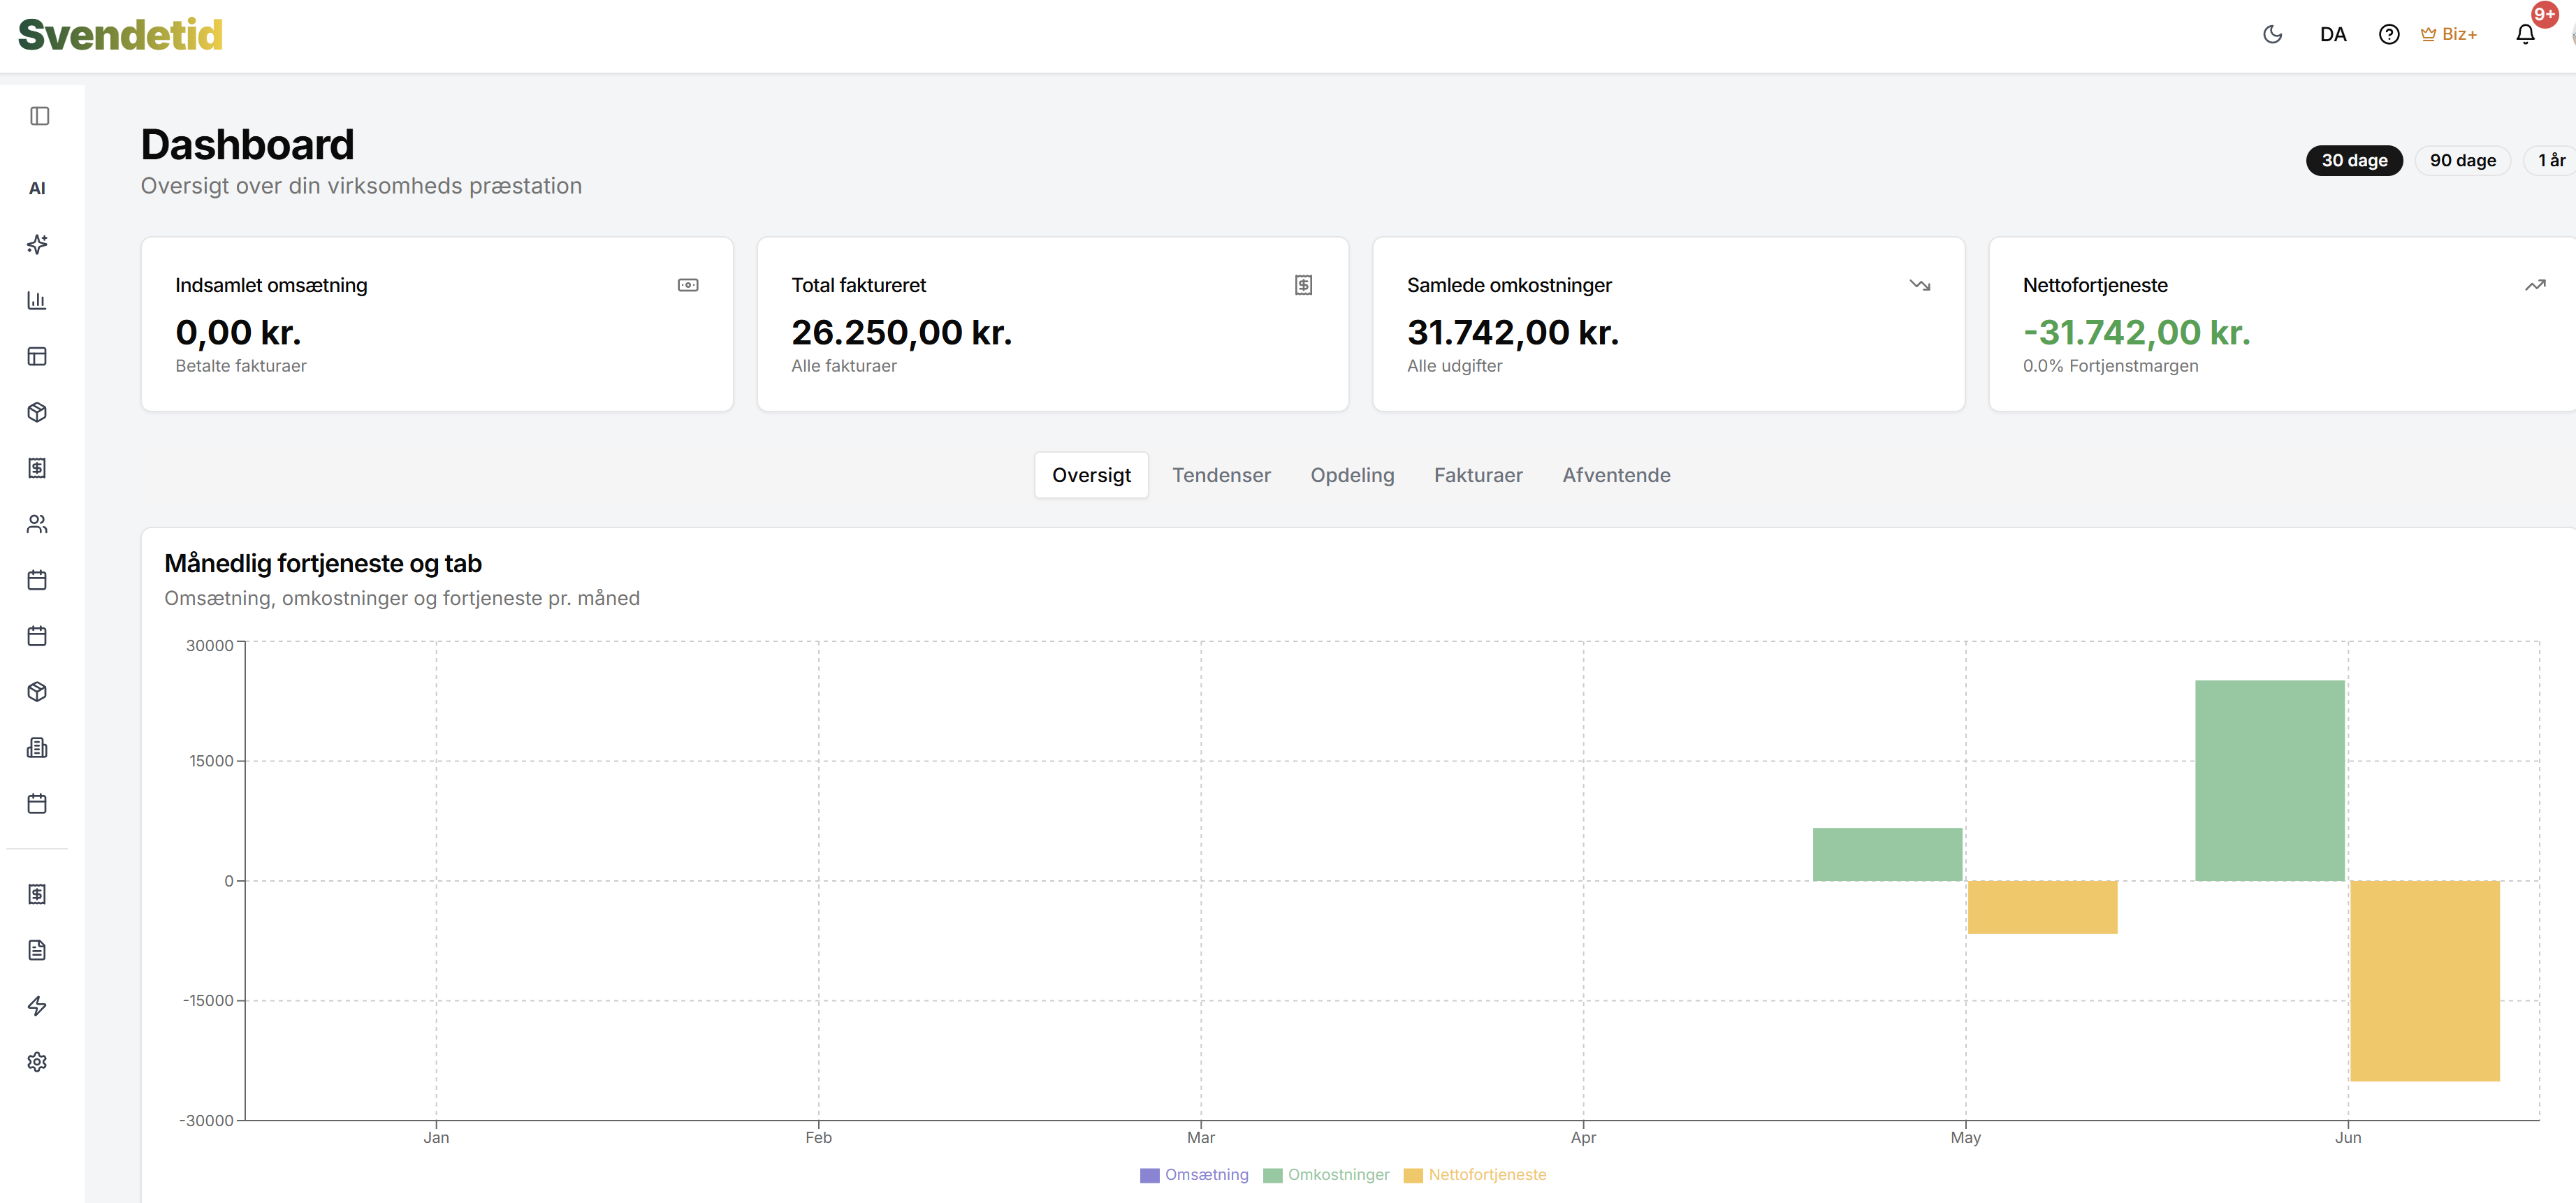This screenshot has width=2576, height=1203.
Task: Toggle dark mode with moon icon
Action: (x=2272, y=34)
